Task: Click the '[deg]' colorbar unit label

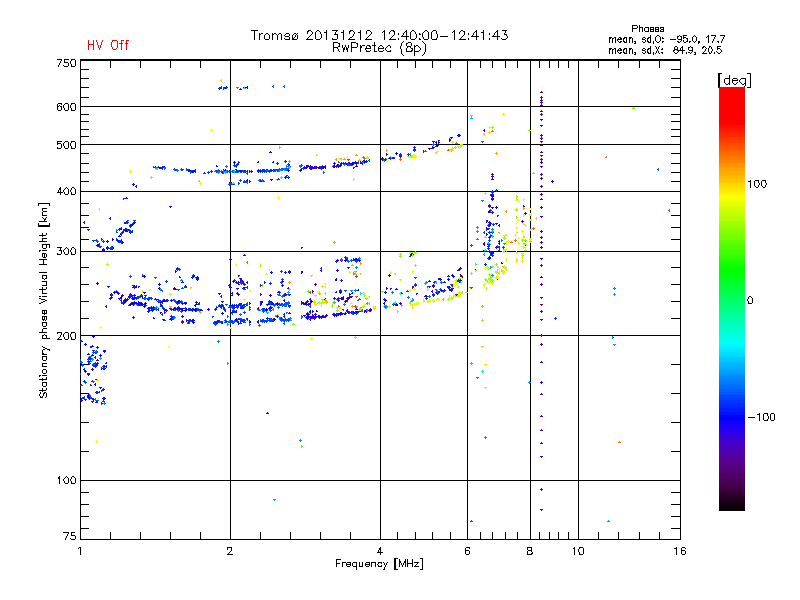Action: (x=734, y=80)
